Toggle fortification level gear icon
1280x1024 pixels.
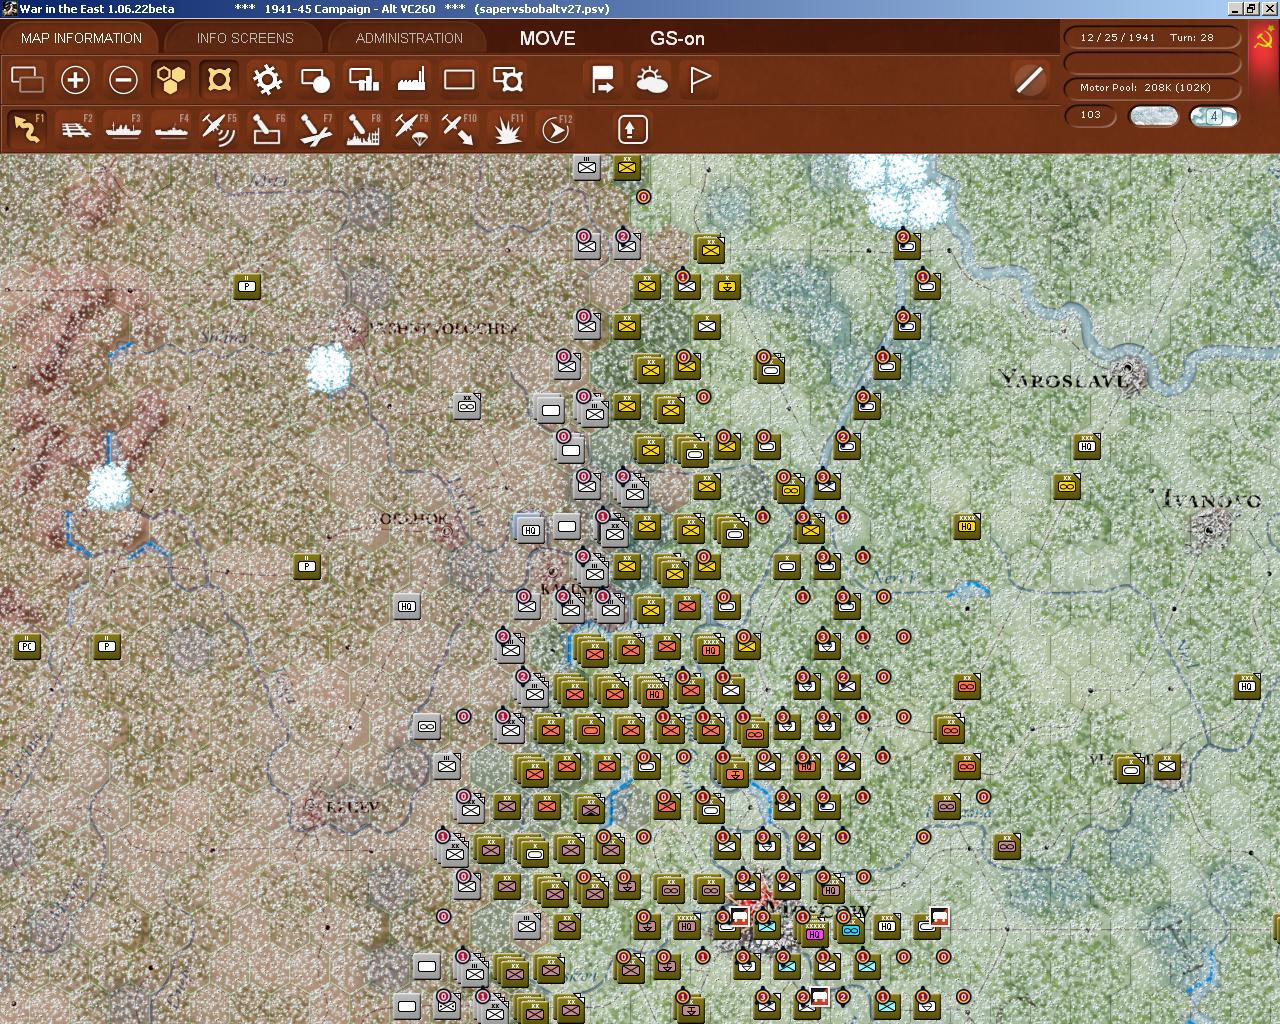point(267,79)
